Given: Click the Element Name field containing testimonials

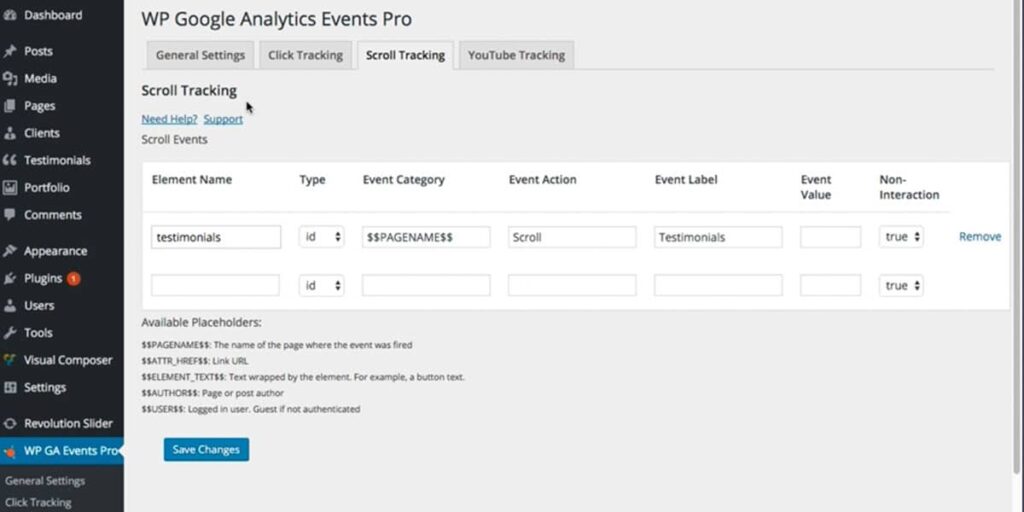Looking at the screenshot, I should coord(216,237).
